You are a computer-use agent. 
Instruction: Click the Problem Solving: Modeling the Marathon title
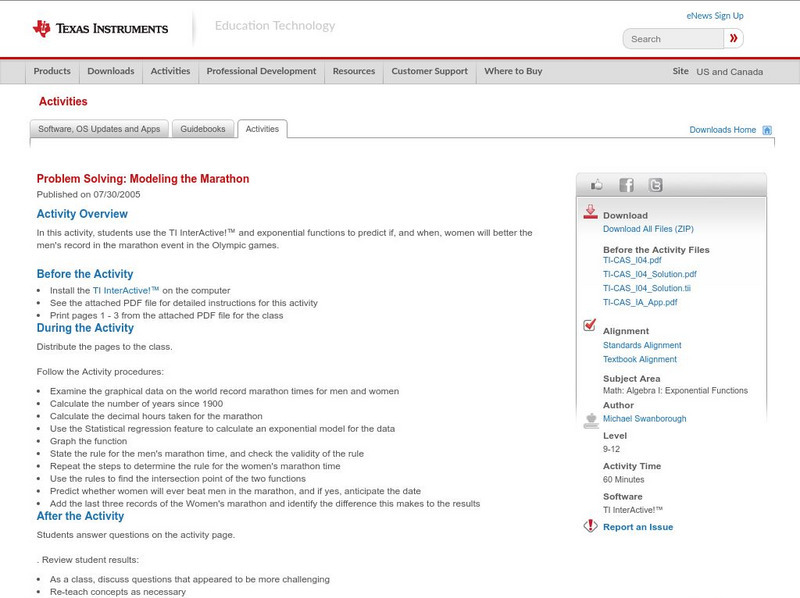click(x=143, y=179)
